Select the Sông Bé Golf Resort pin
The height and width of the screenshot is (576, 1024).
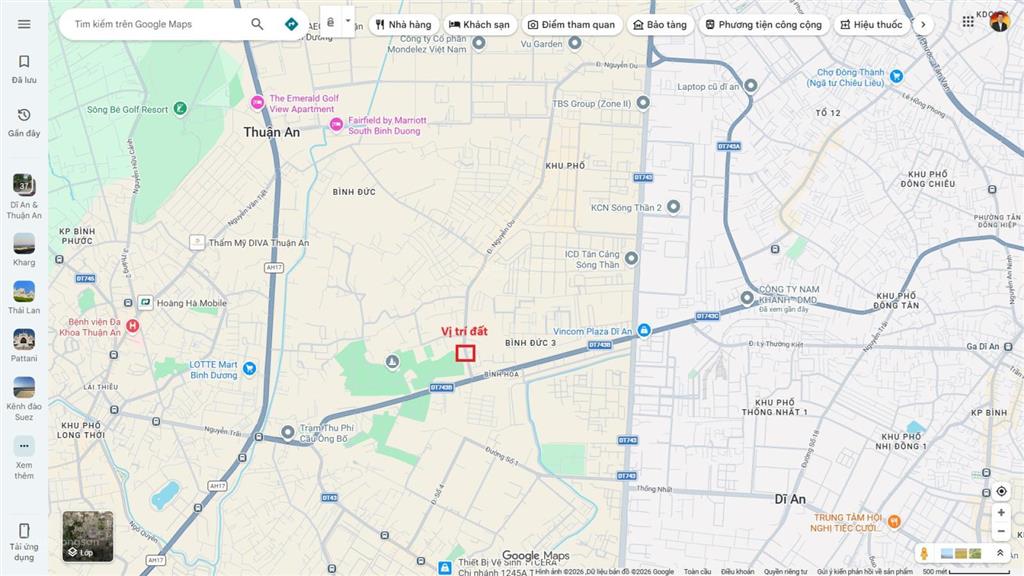click(x=180, y=109)
